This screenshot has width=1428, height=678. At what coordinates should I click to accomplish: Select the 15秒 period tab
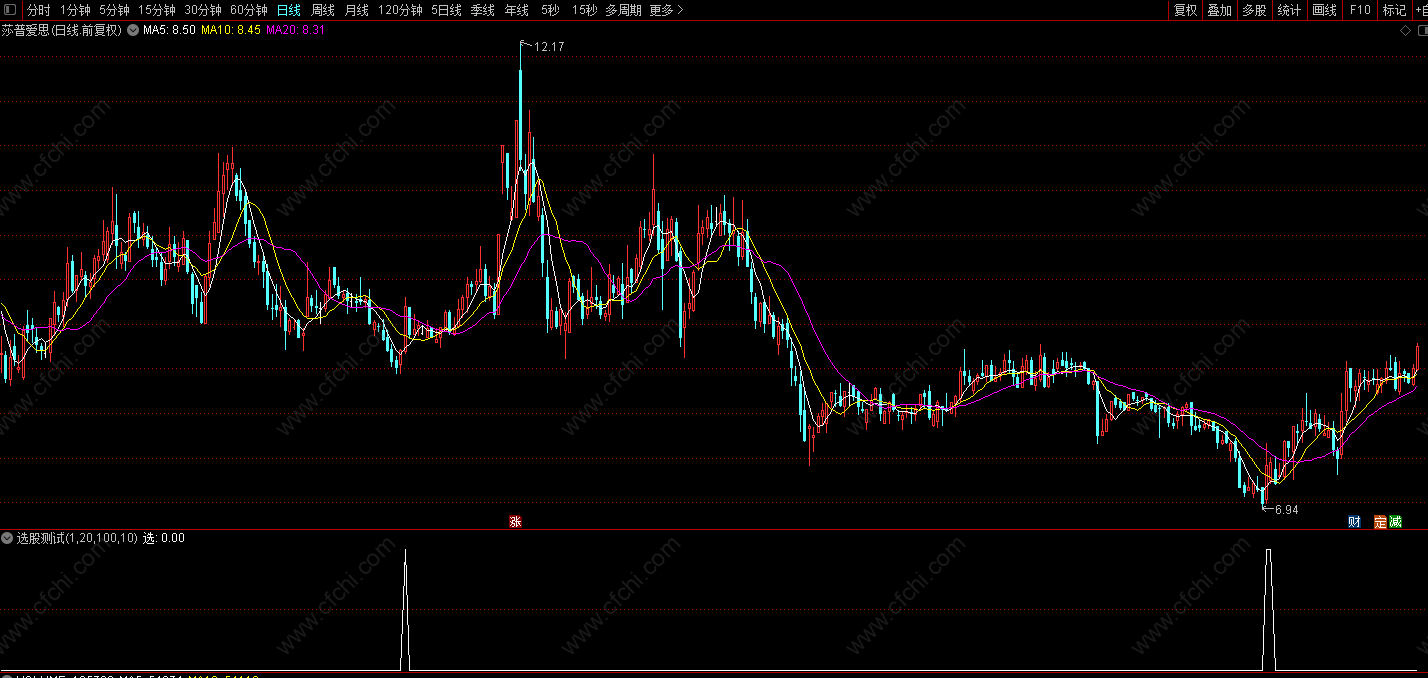tap(584, 10)
